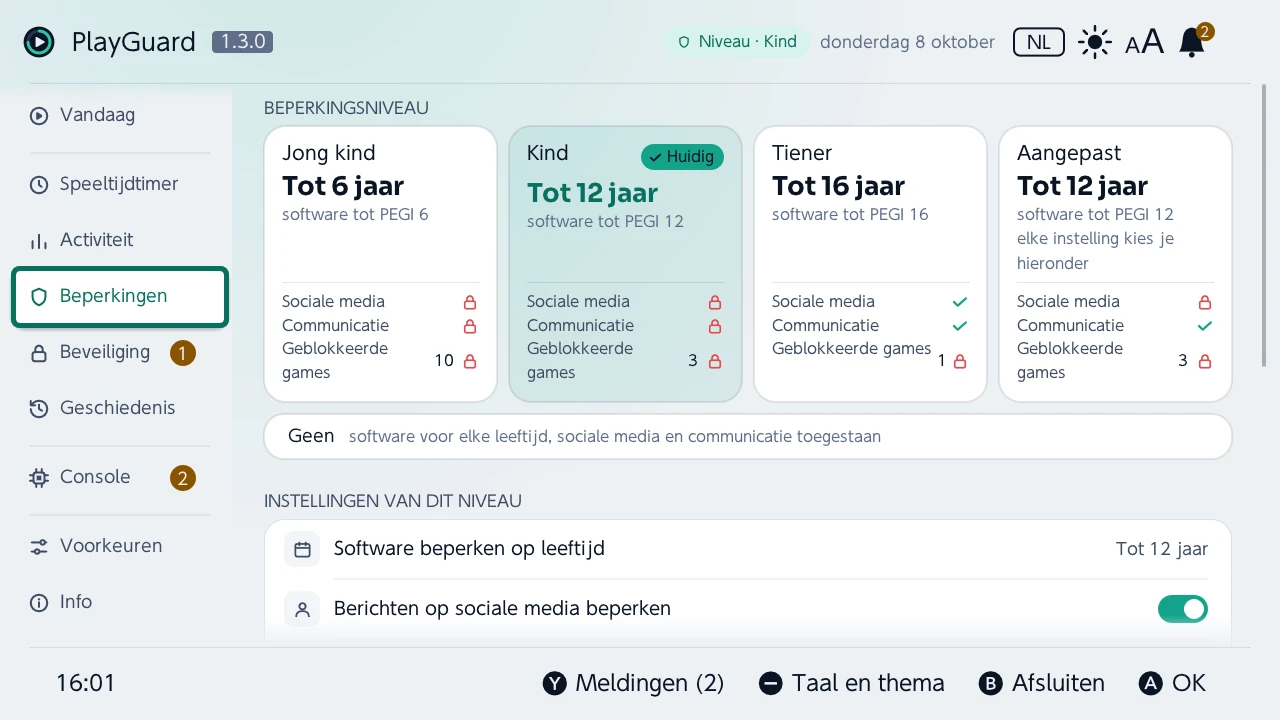Click the Tot 12 jaar setting value
The height and width of the screenshot is (720, 1280).
click(1162, 549)
